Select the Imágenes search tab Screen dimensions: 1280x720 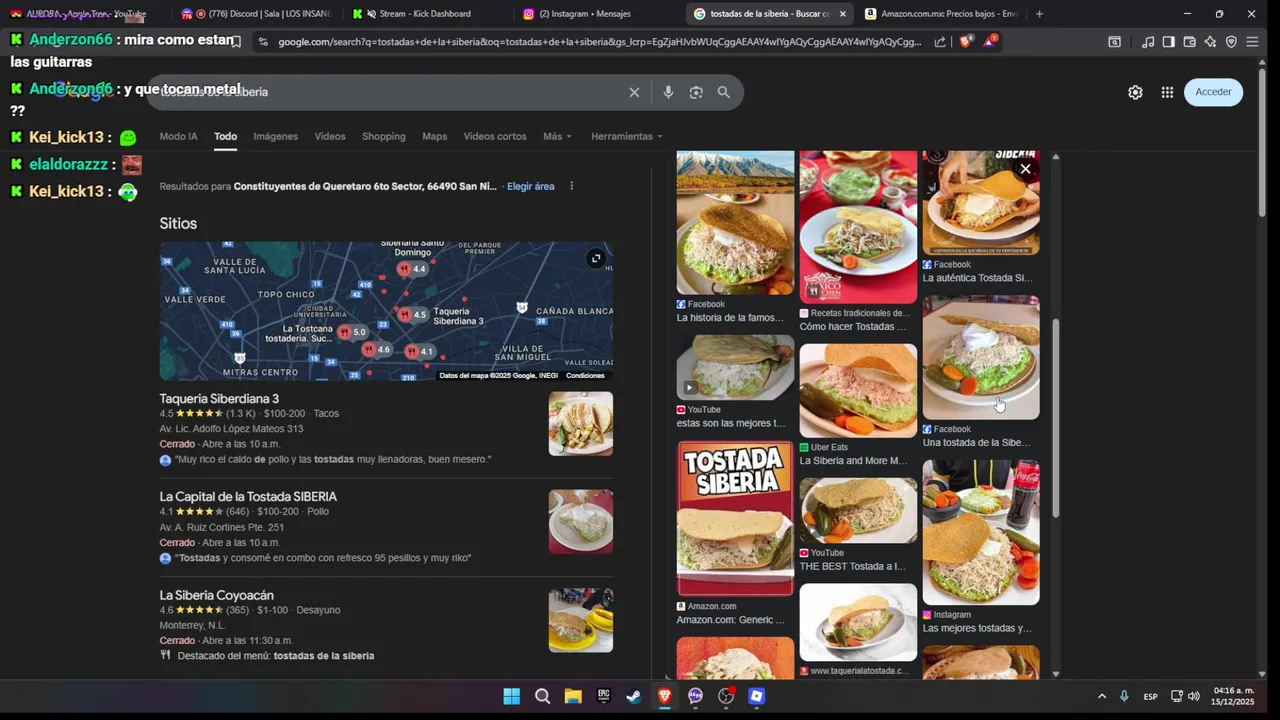pyautogui.click(x=275, y=136)
